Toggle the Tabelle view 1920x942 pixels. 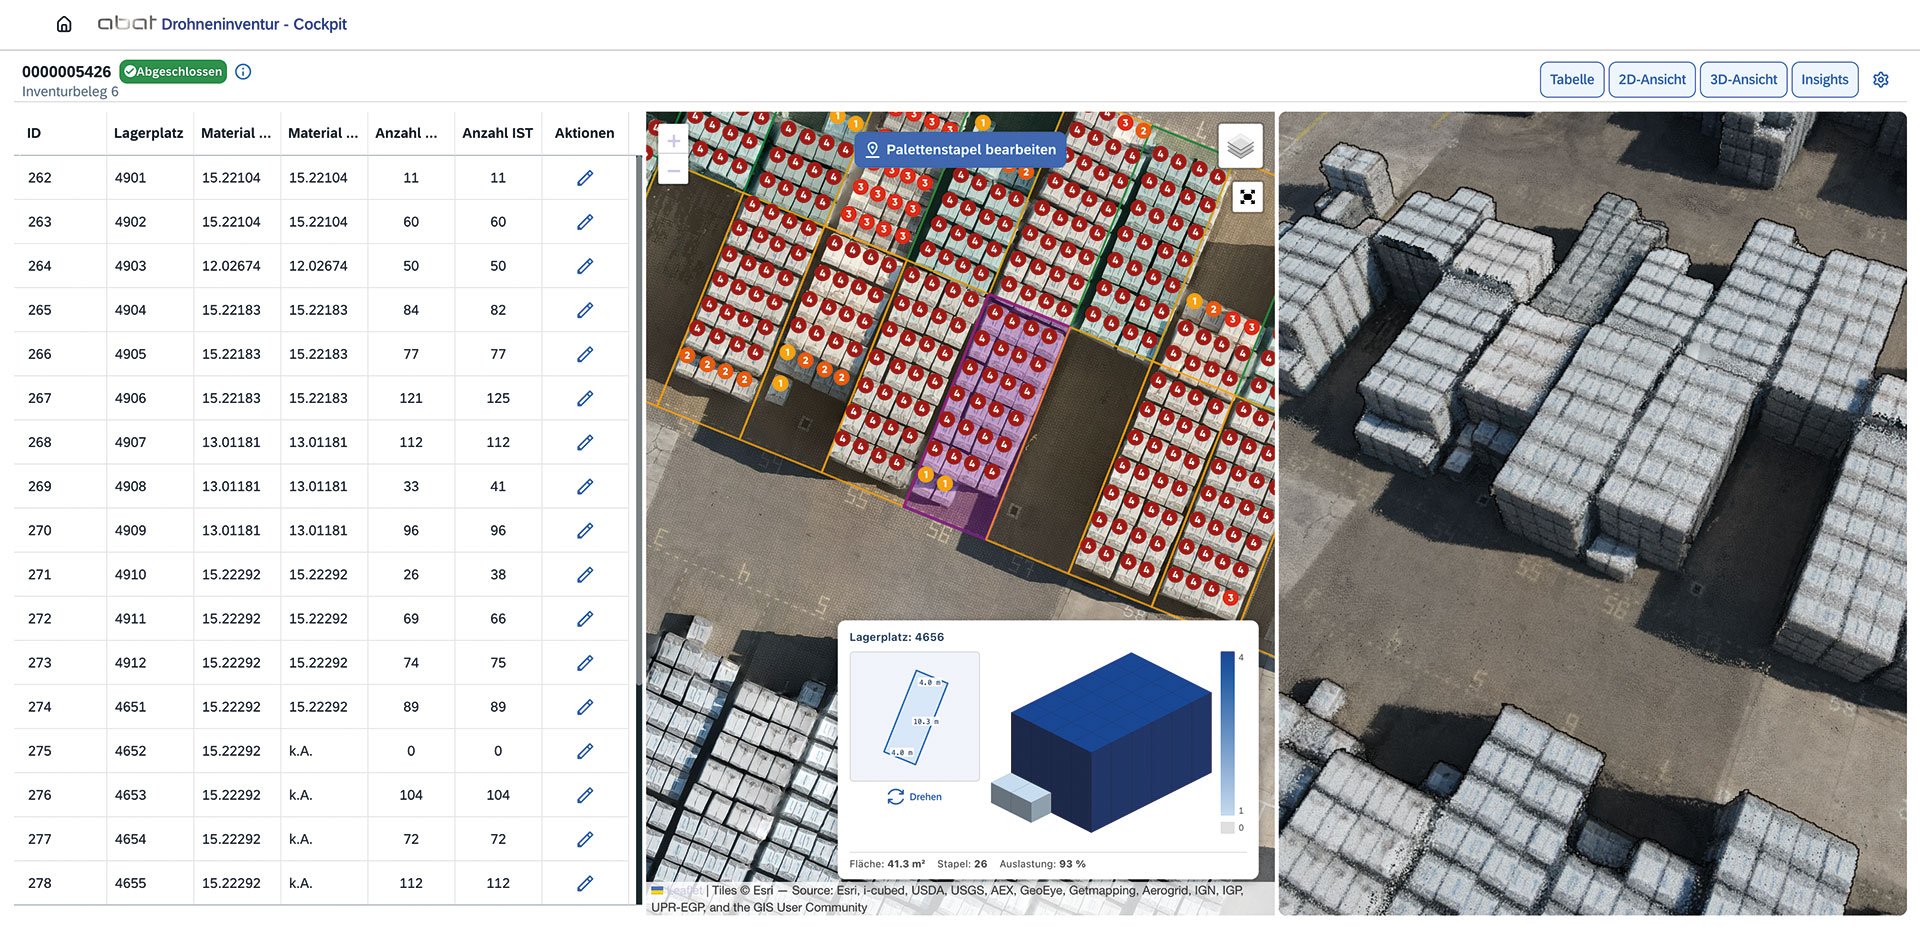[1572, 80]
